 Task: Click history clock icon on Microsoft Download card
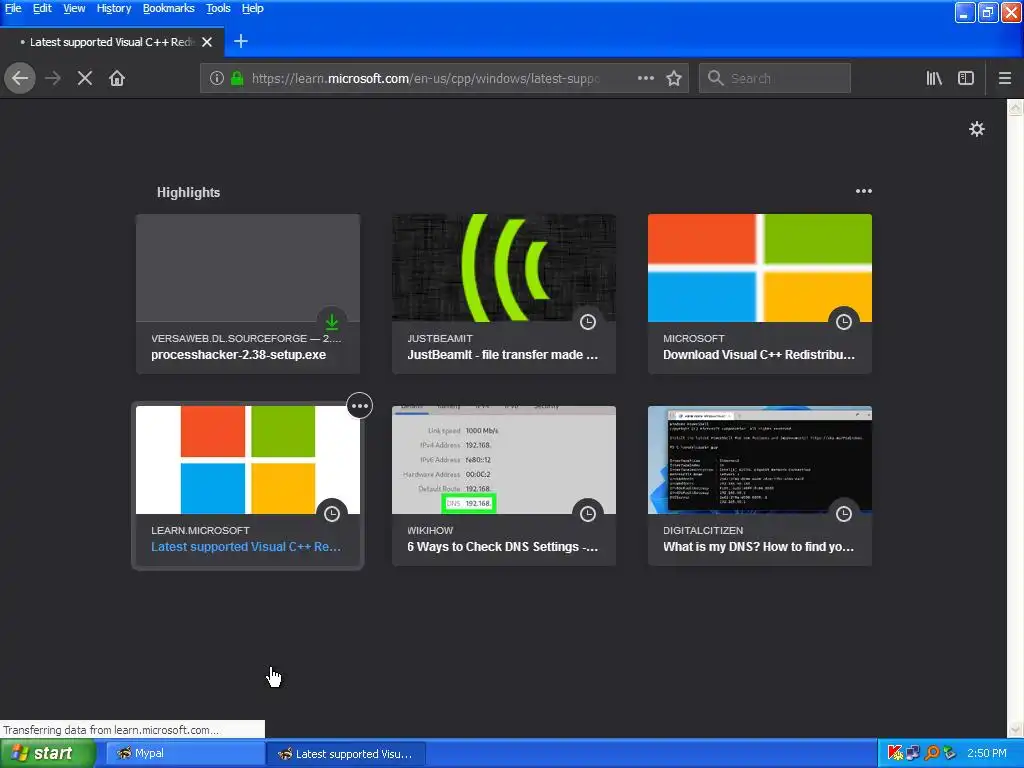click(844, 321)
